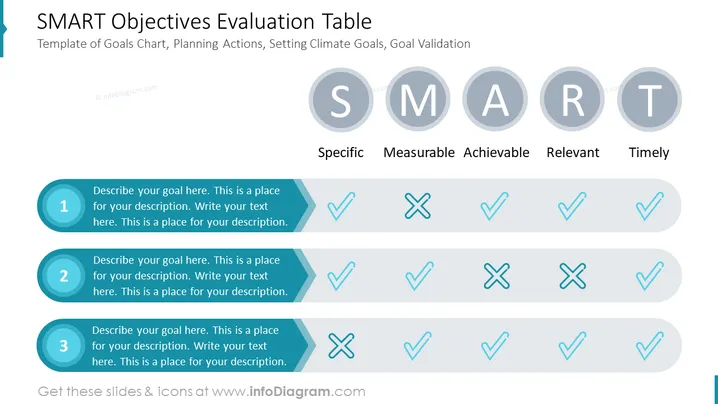Click the number 1 goal badge
Screen dimensions: 718x404
pyautogui.click(x=64, y=206)
